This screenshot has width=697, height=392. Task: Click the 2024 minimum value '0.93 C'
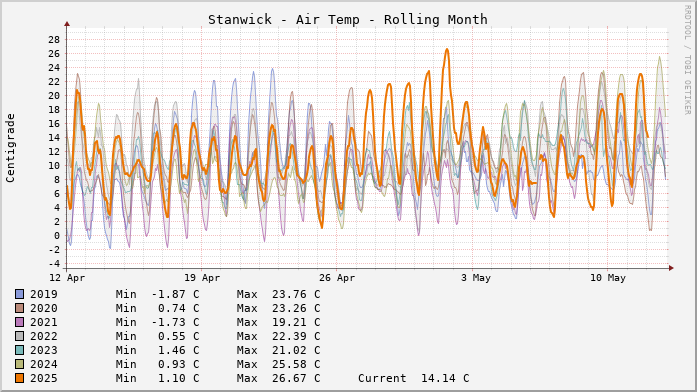(179, 364)
